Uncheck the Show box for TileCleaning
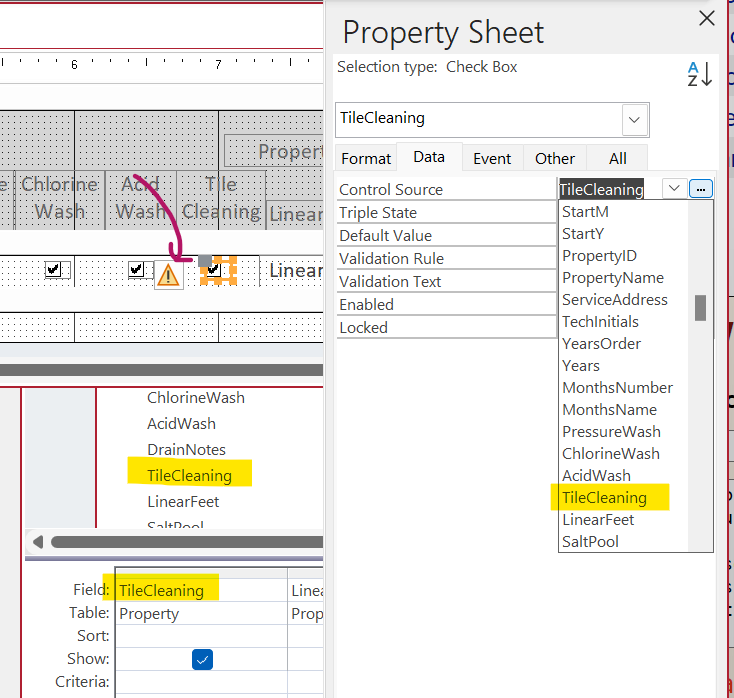 pos(202,659)
